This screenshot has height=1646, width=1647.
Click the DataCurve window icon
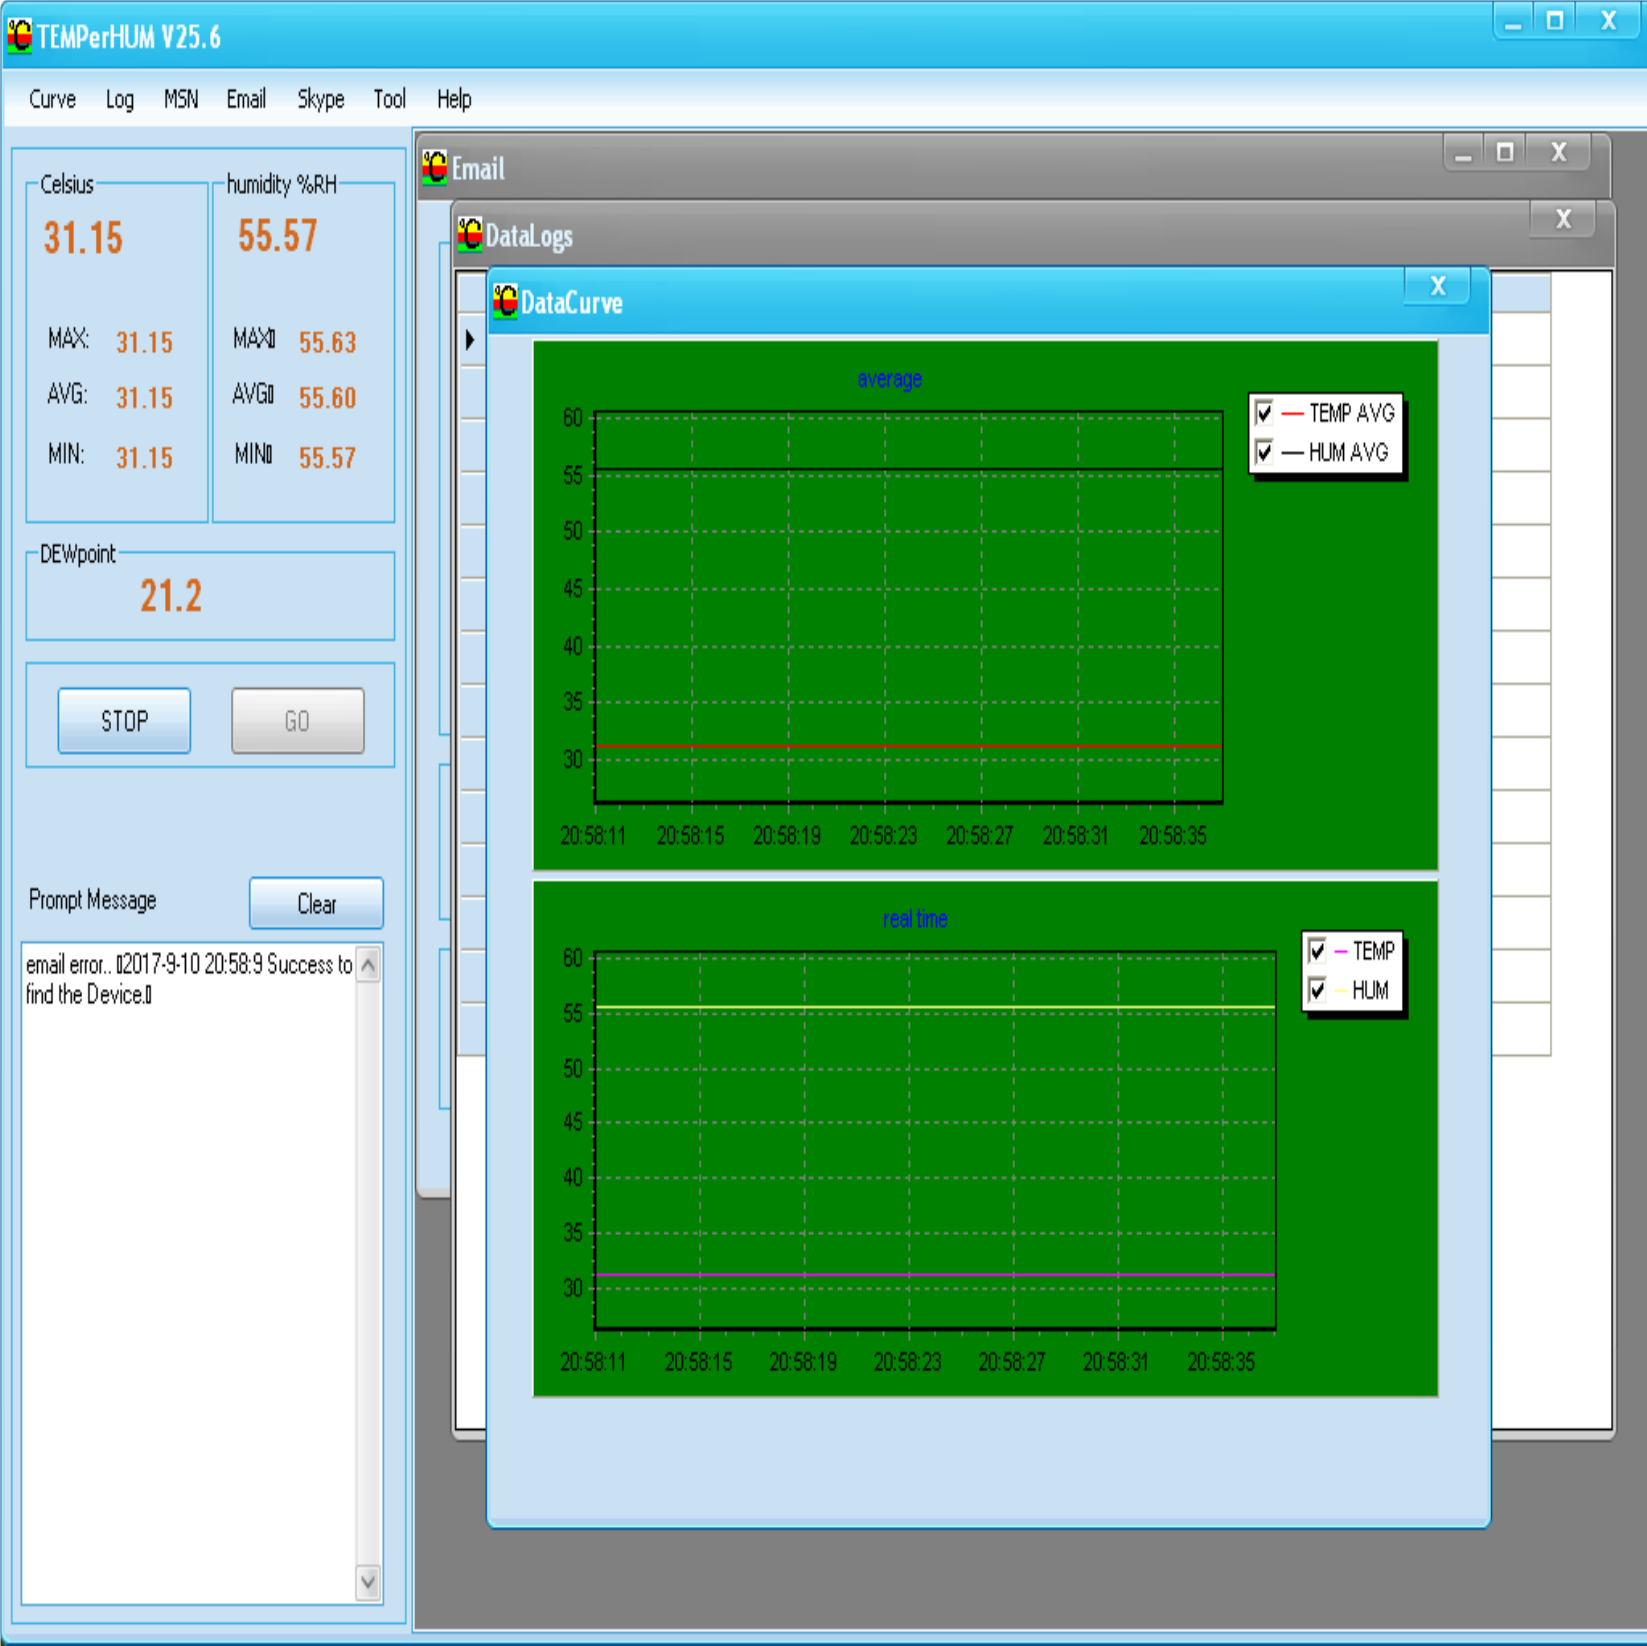point(504,299)
